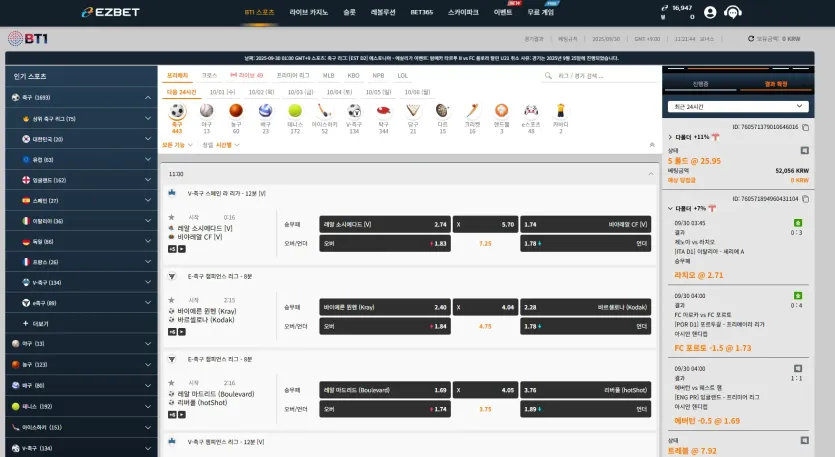Copy bet ID 760571379010646016
The image size is (835, 457).
tap(805, 127)
